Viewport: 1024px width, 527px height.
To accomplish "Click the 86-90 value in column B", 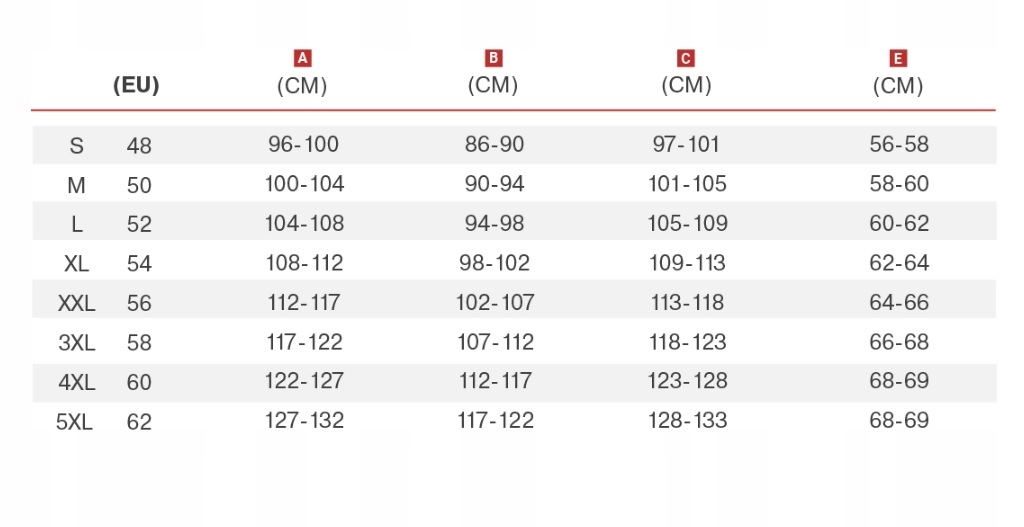I will point(494,144).
